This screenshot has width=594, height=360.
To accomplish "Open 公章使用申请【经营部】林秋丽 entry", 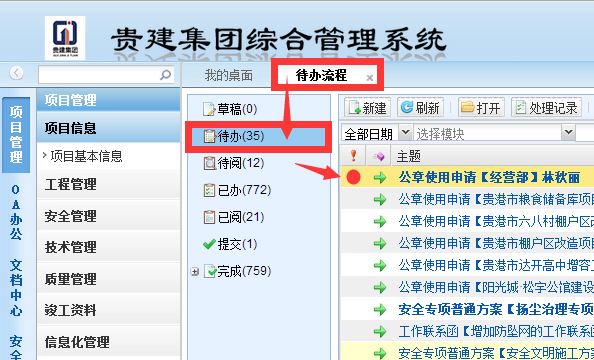I will (489, 177).
